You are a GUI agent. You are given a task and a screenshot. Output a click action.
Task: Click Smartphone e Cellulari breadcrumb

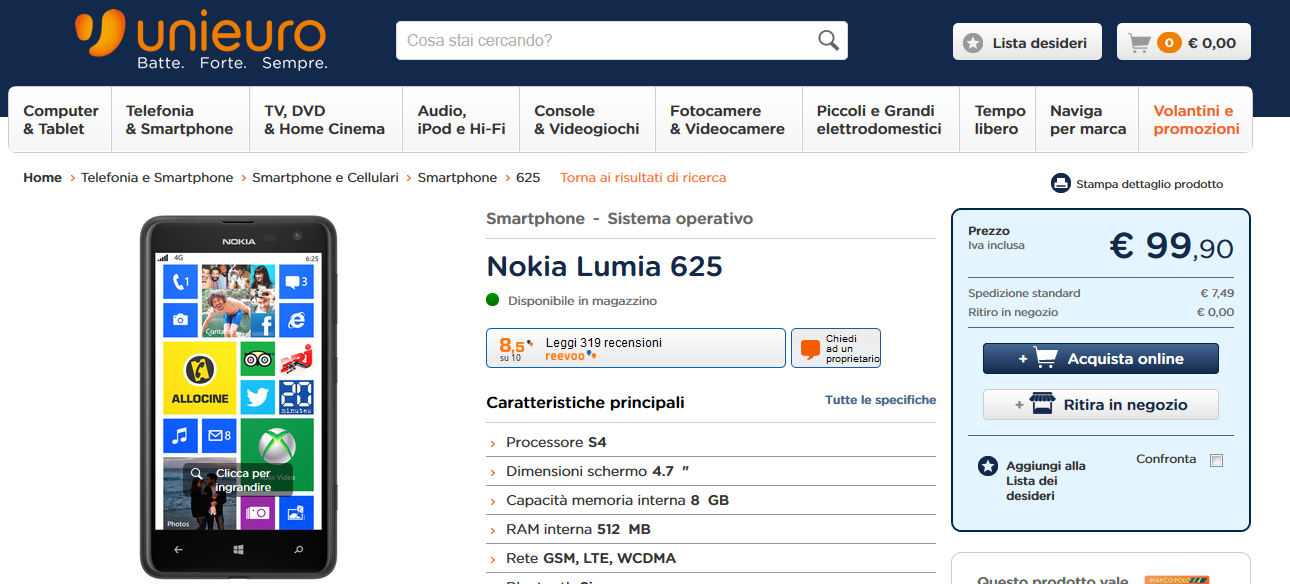325,177
